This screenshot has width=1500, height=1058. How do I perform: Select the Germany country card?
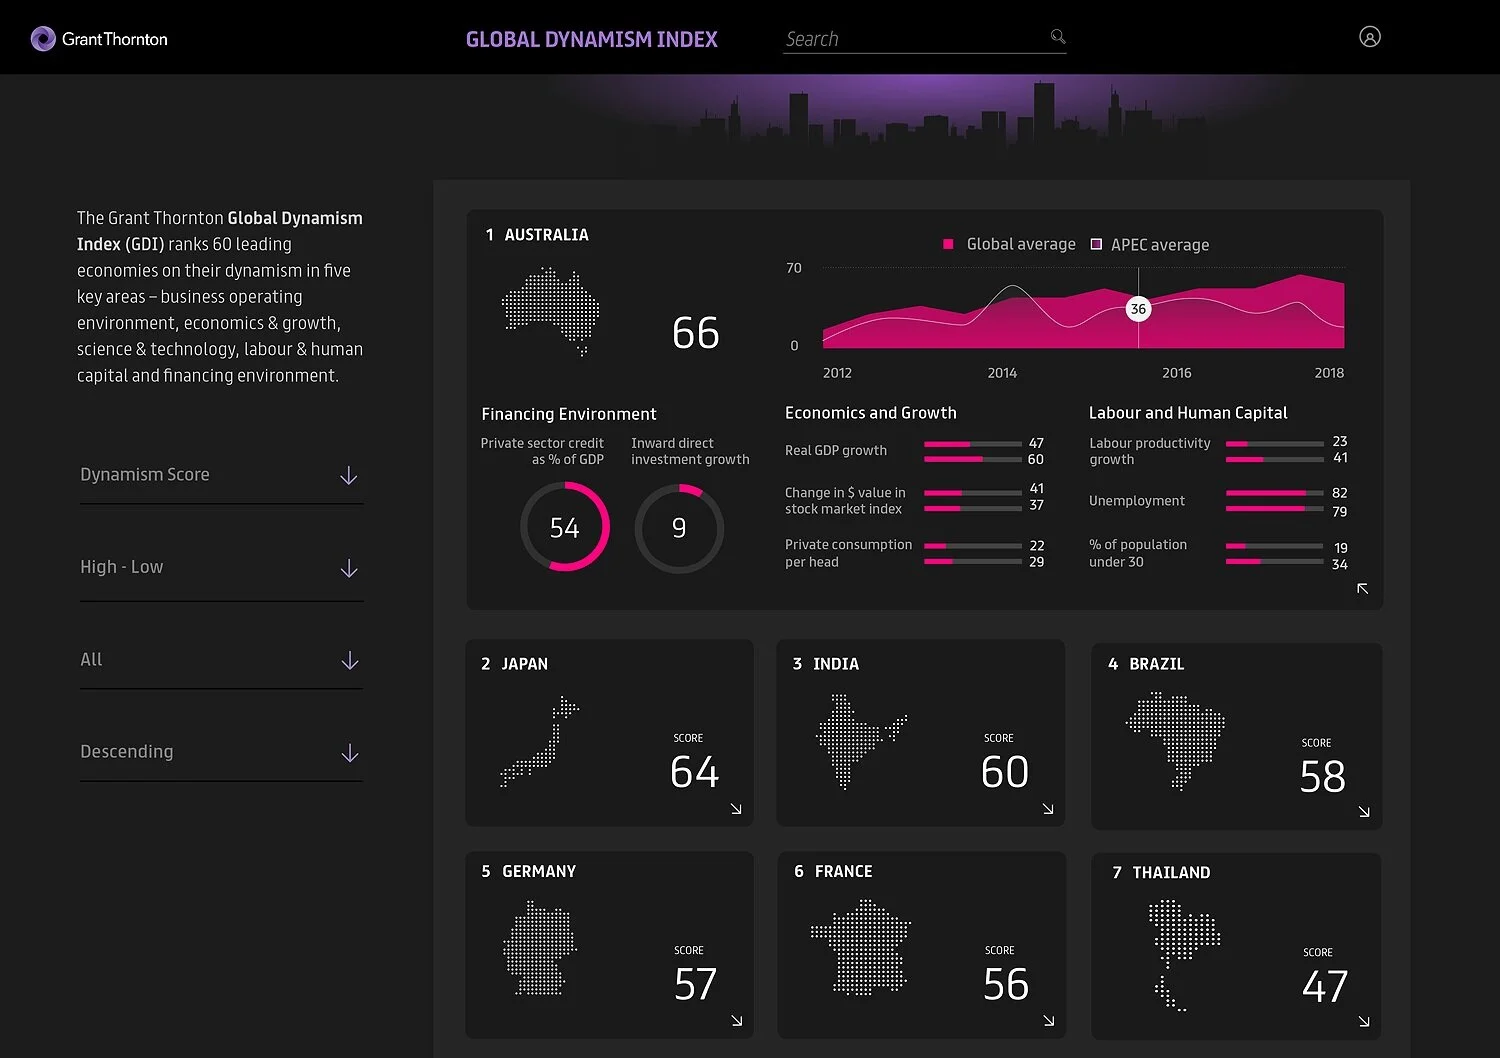609,945
